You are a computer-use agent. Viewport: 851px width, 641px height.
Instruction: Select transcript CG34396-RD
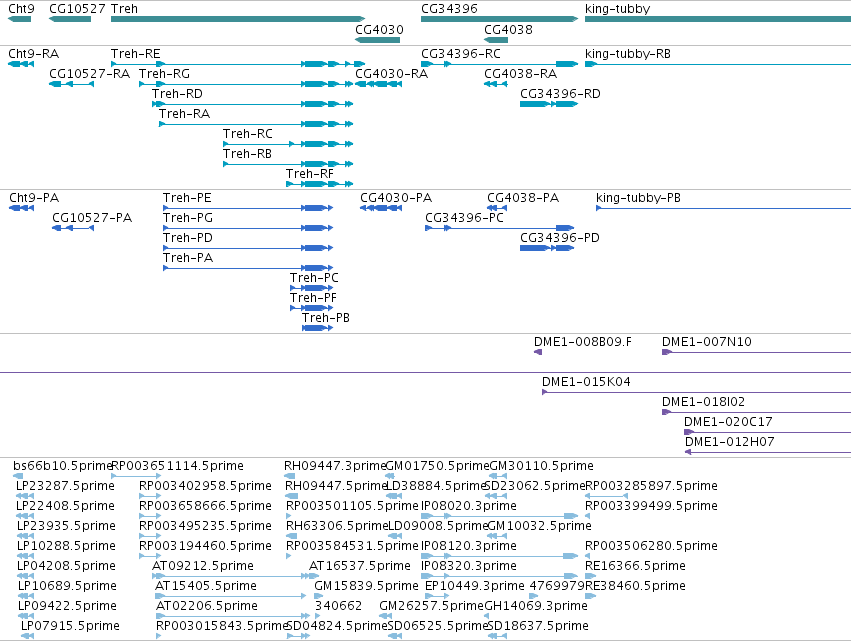pos(549,104)
